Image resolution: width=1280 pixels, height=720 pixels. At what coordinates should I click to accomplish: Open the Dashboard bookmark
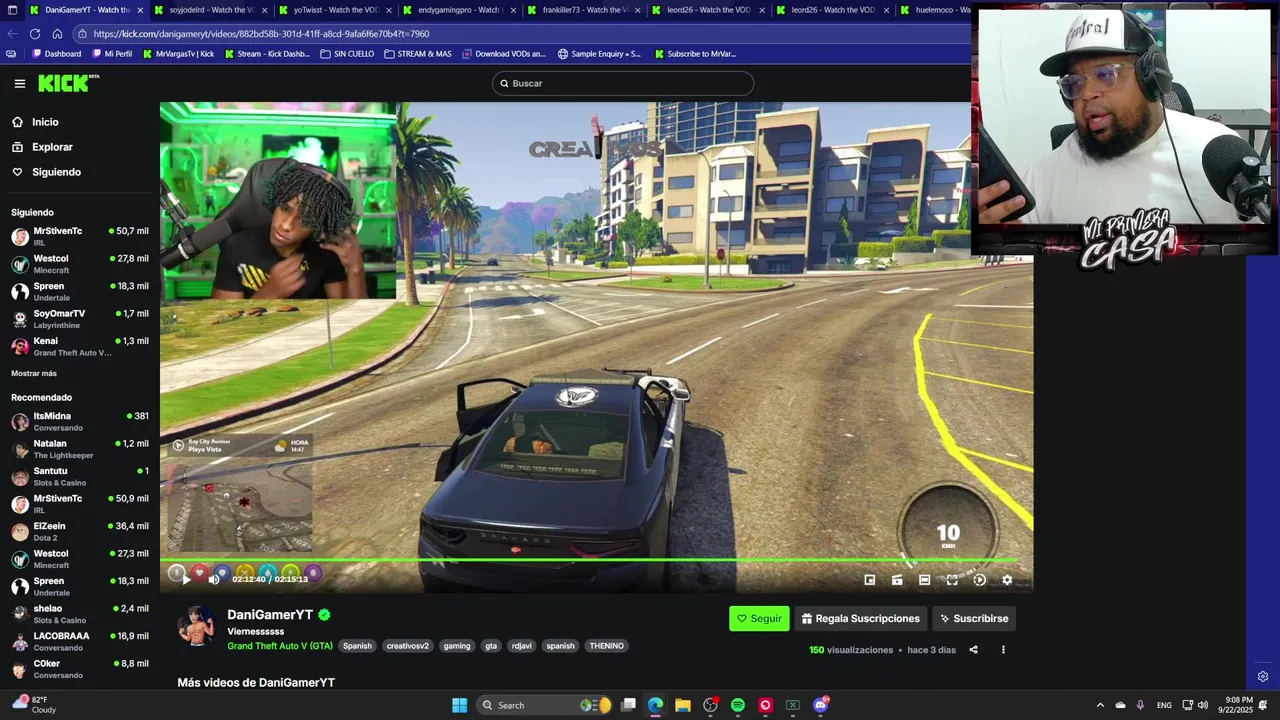click(x=57, y=54)
